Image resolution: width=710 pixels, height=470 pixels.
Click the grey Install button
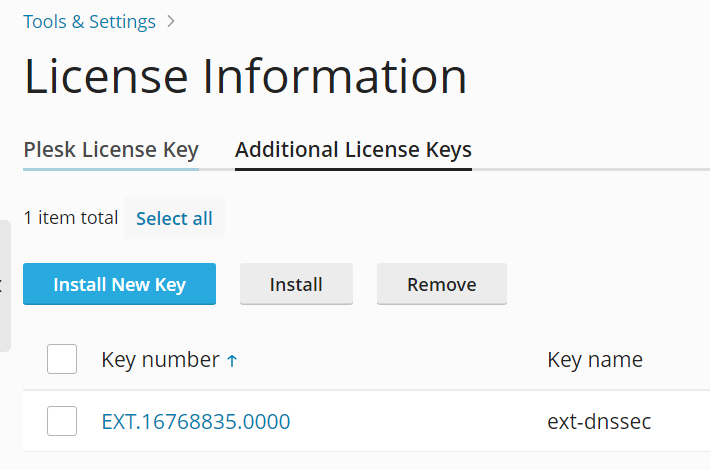click(296, 284)
